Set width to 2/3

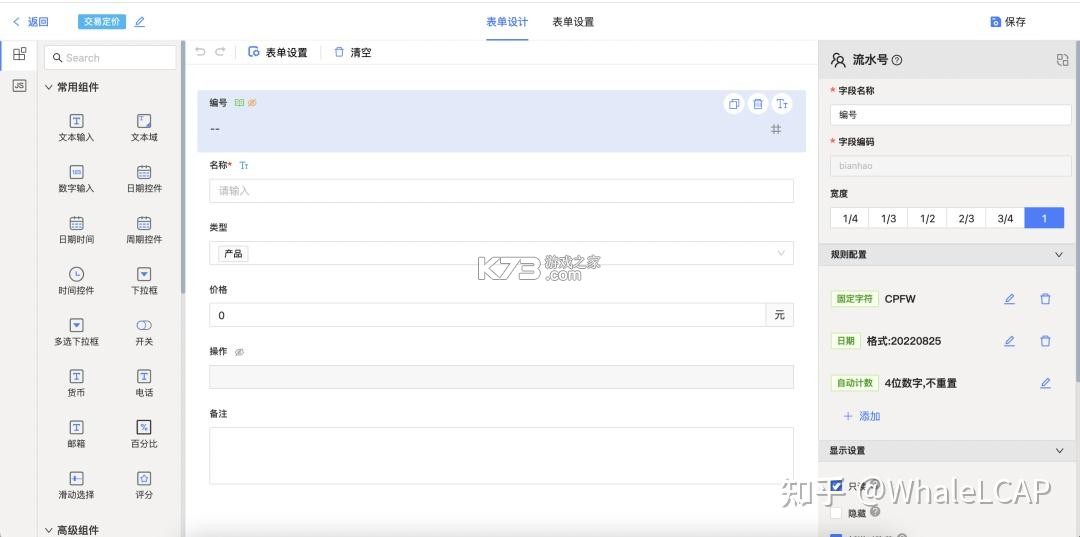click(966, 218)
